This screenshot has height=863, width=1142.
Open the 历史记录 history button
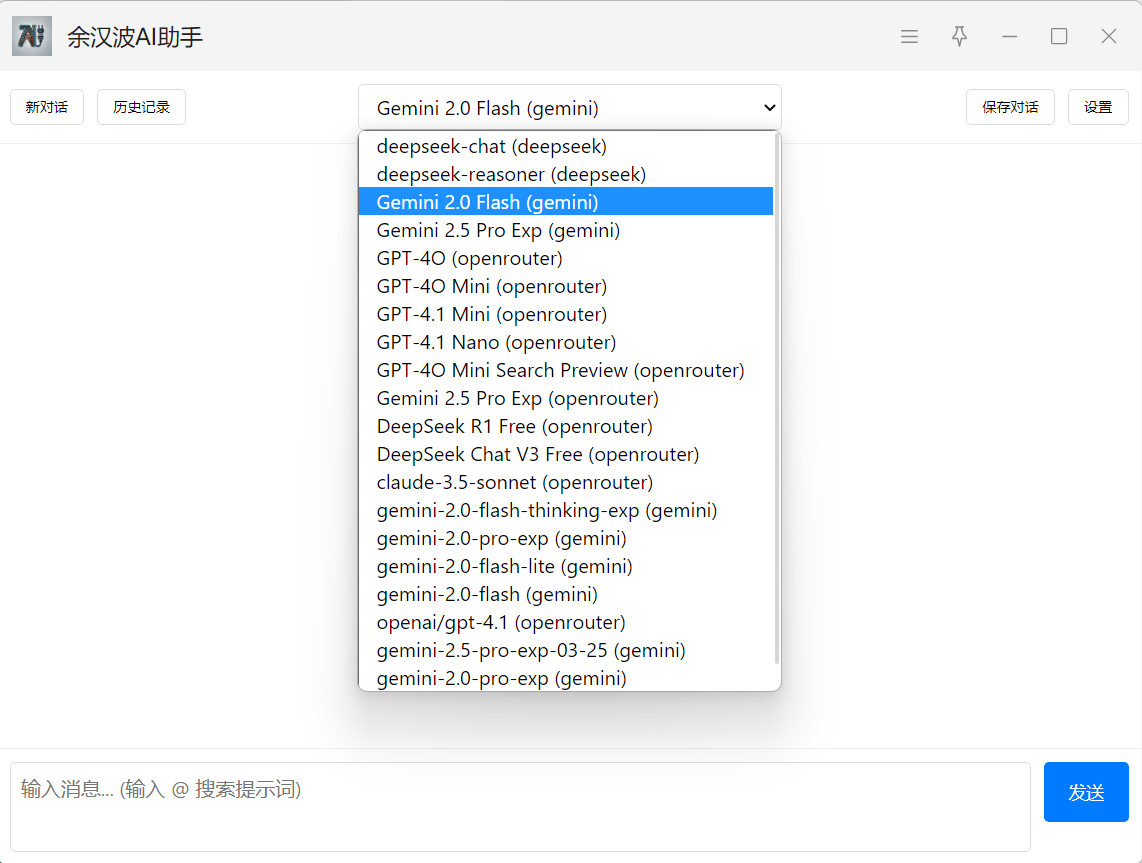coord(141,107)
